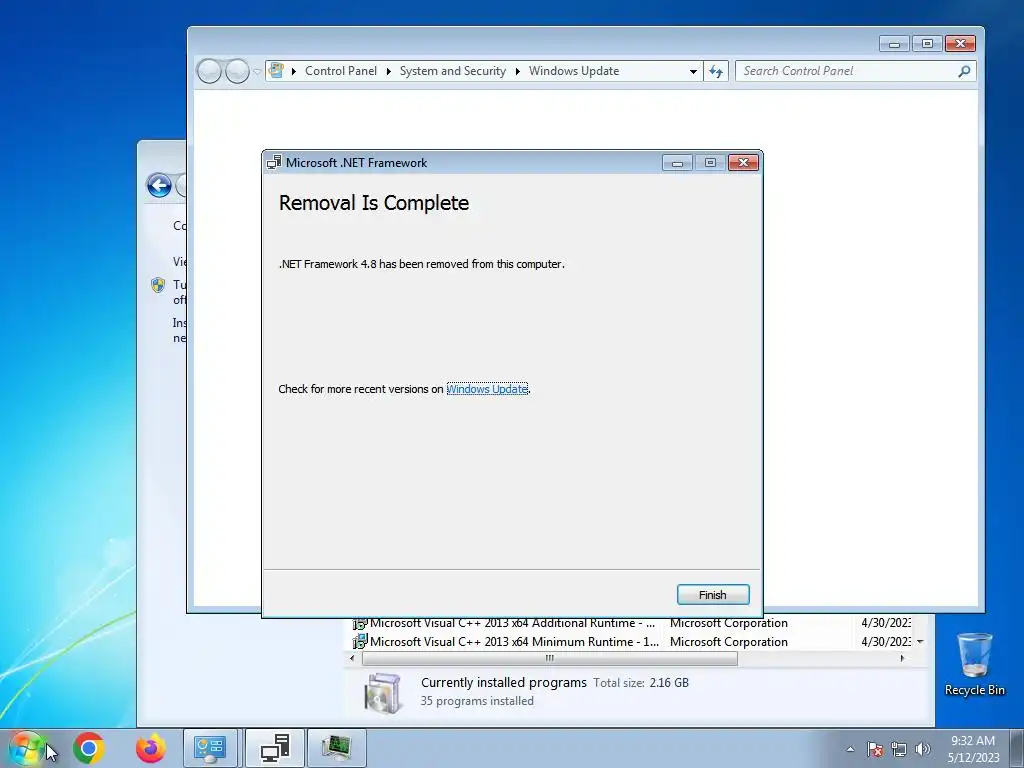Open the volume speaker tray icon
The height and width of the screenshot is (768, 1024).
(x=923, y=749)
